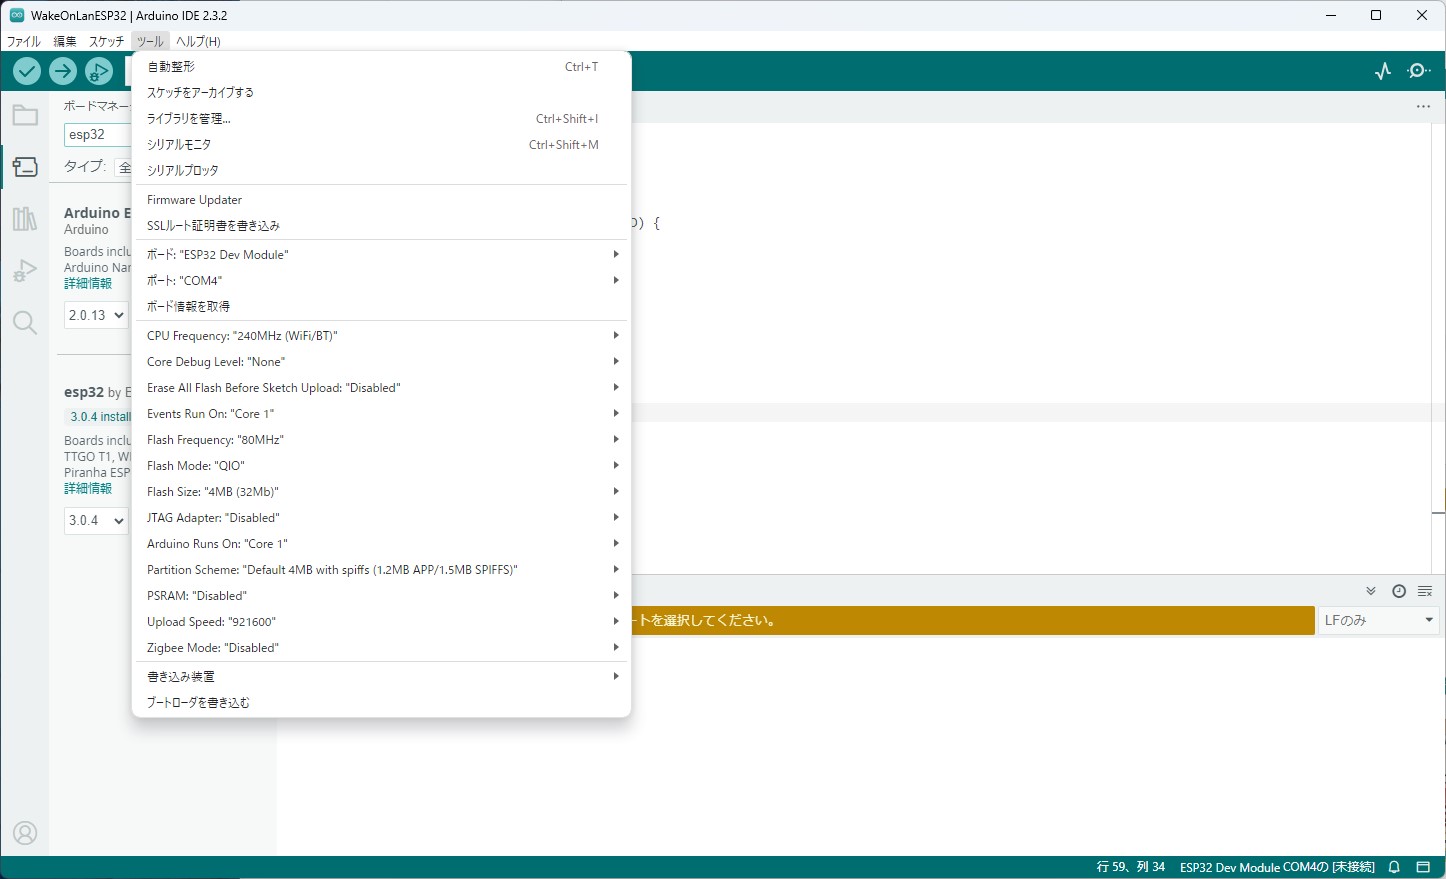Click the code editor vertical scrollbar
The image size is (1446, 879).
click(x=1438, y=347)
